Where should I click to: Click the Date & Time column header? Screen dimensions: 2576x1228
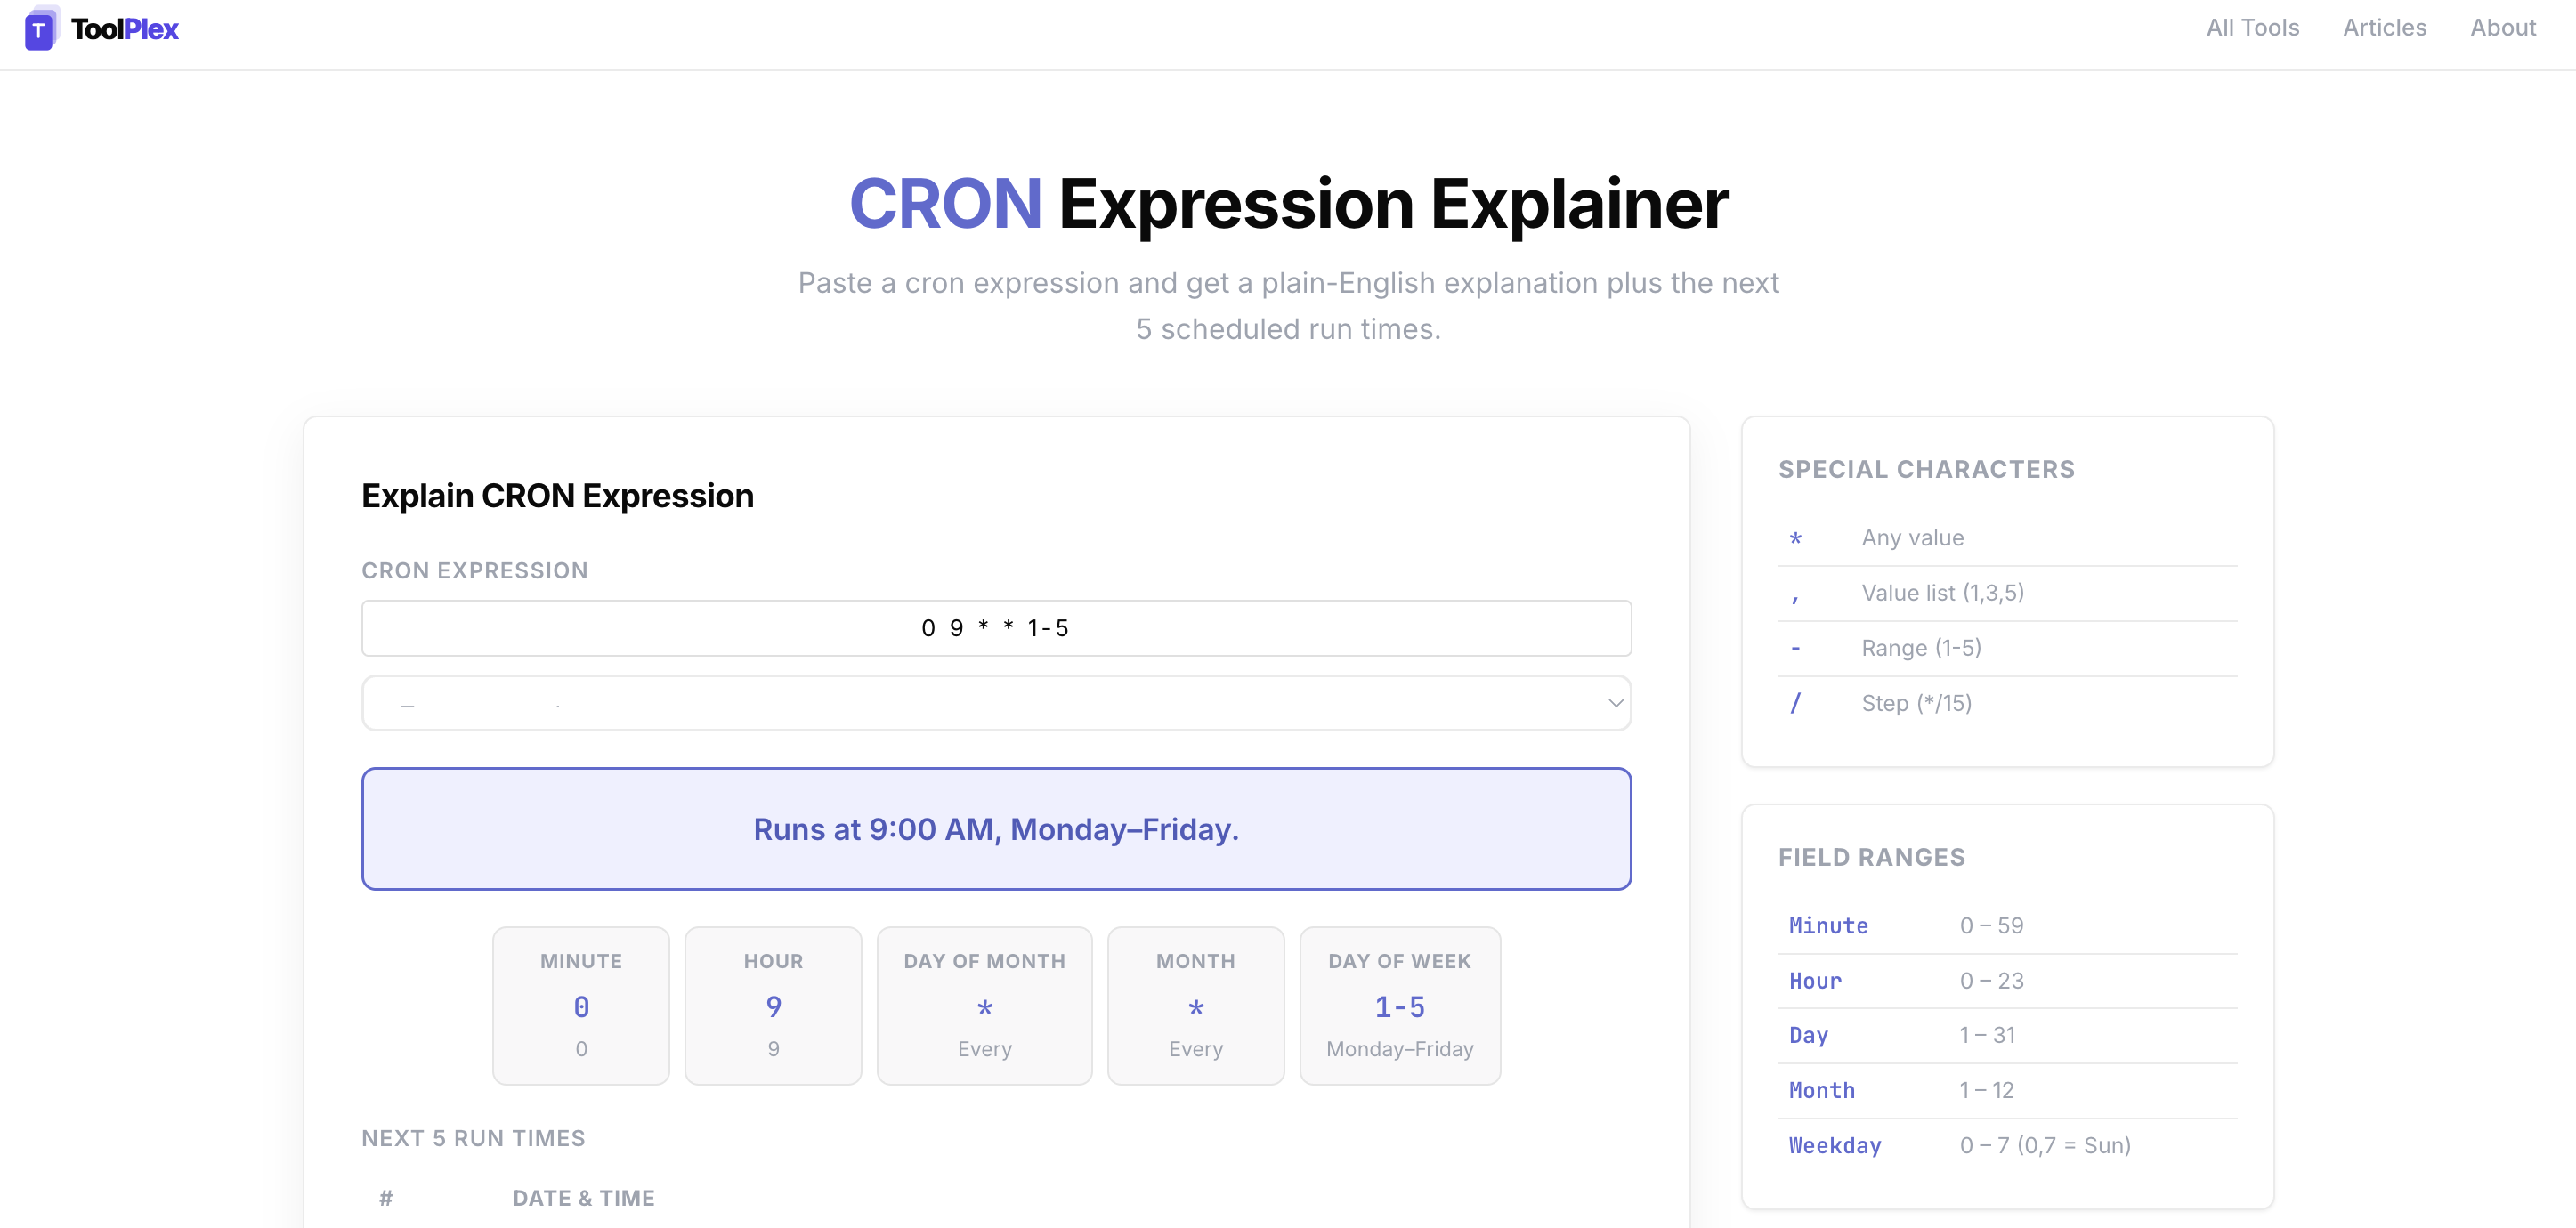click(583, 1198)
